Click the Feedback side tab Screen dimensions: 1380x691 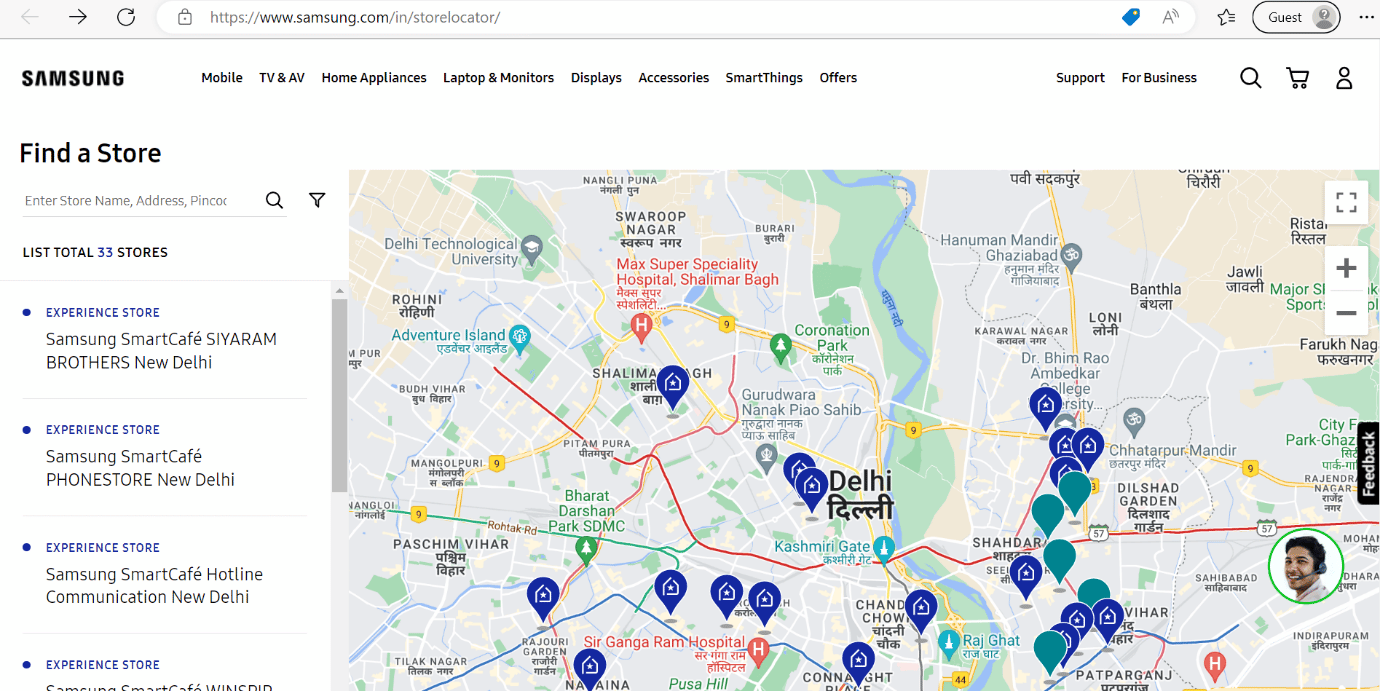pyautogui.click(x=1368, y=463)
